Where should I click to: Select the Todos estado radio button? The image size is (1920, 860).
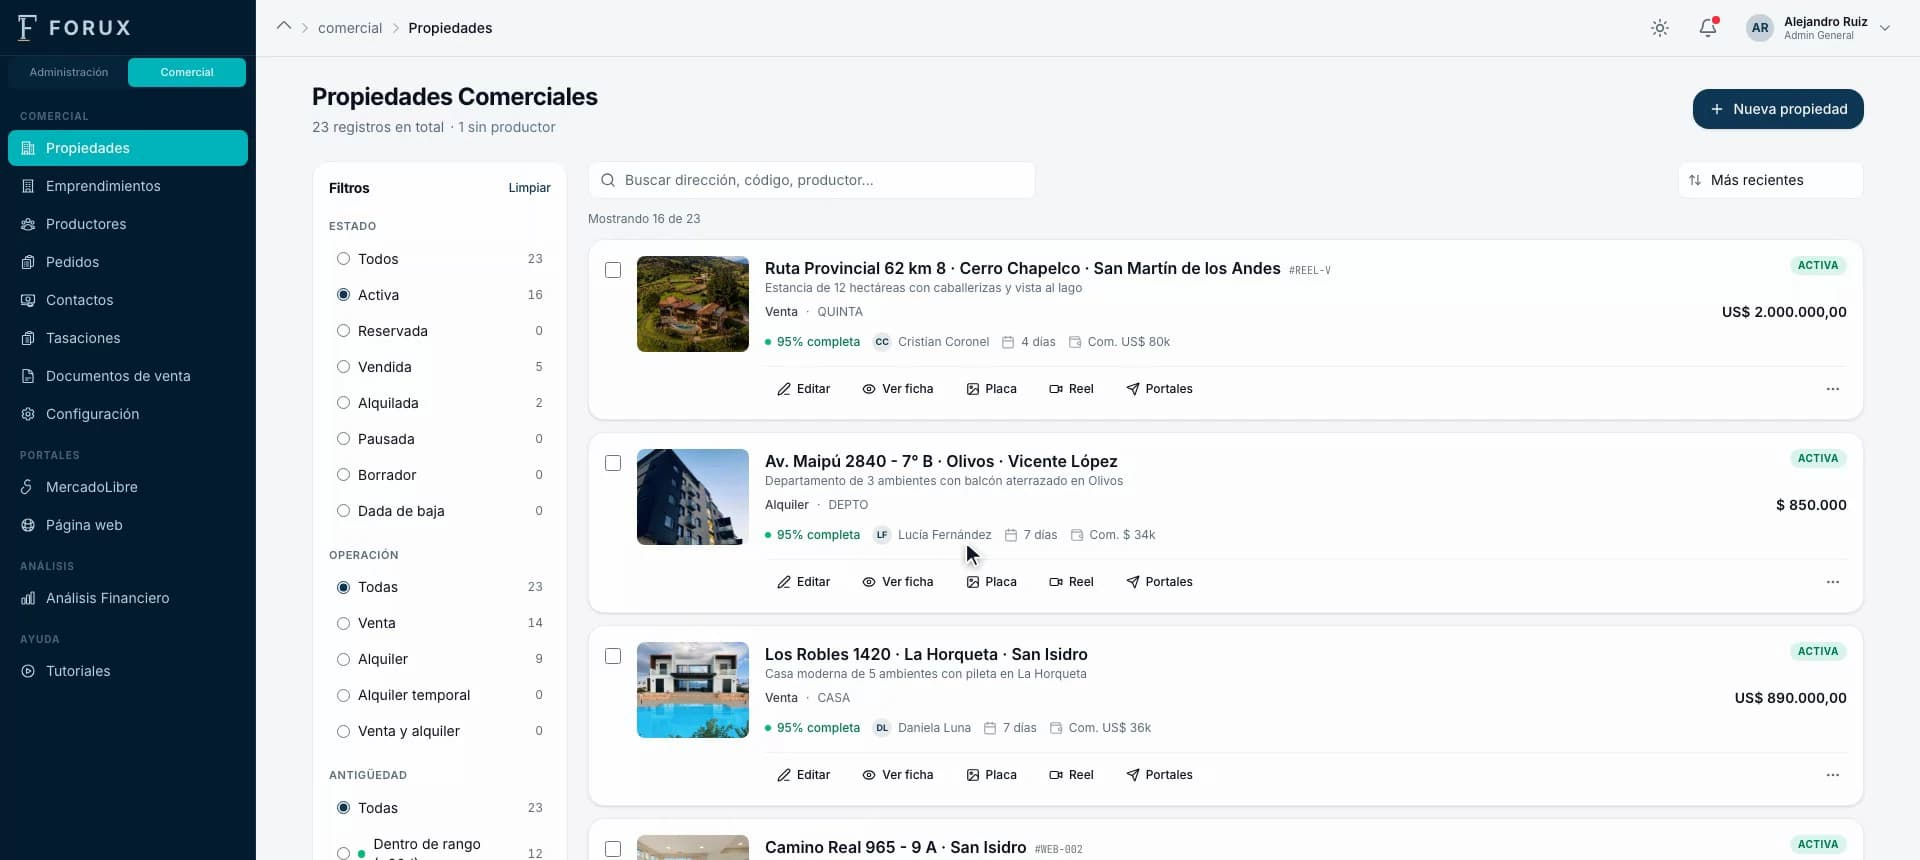(343, 259)
